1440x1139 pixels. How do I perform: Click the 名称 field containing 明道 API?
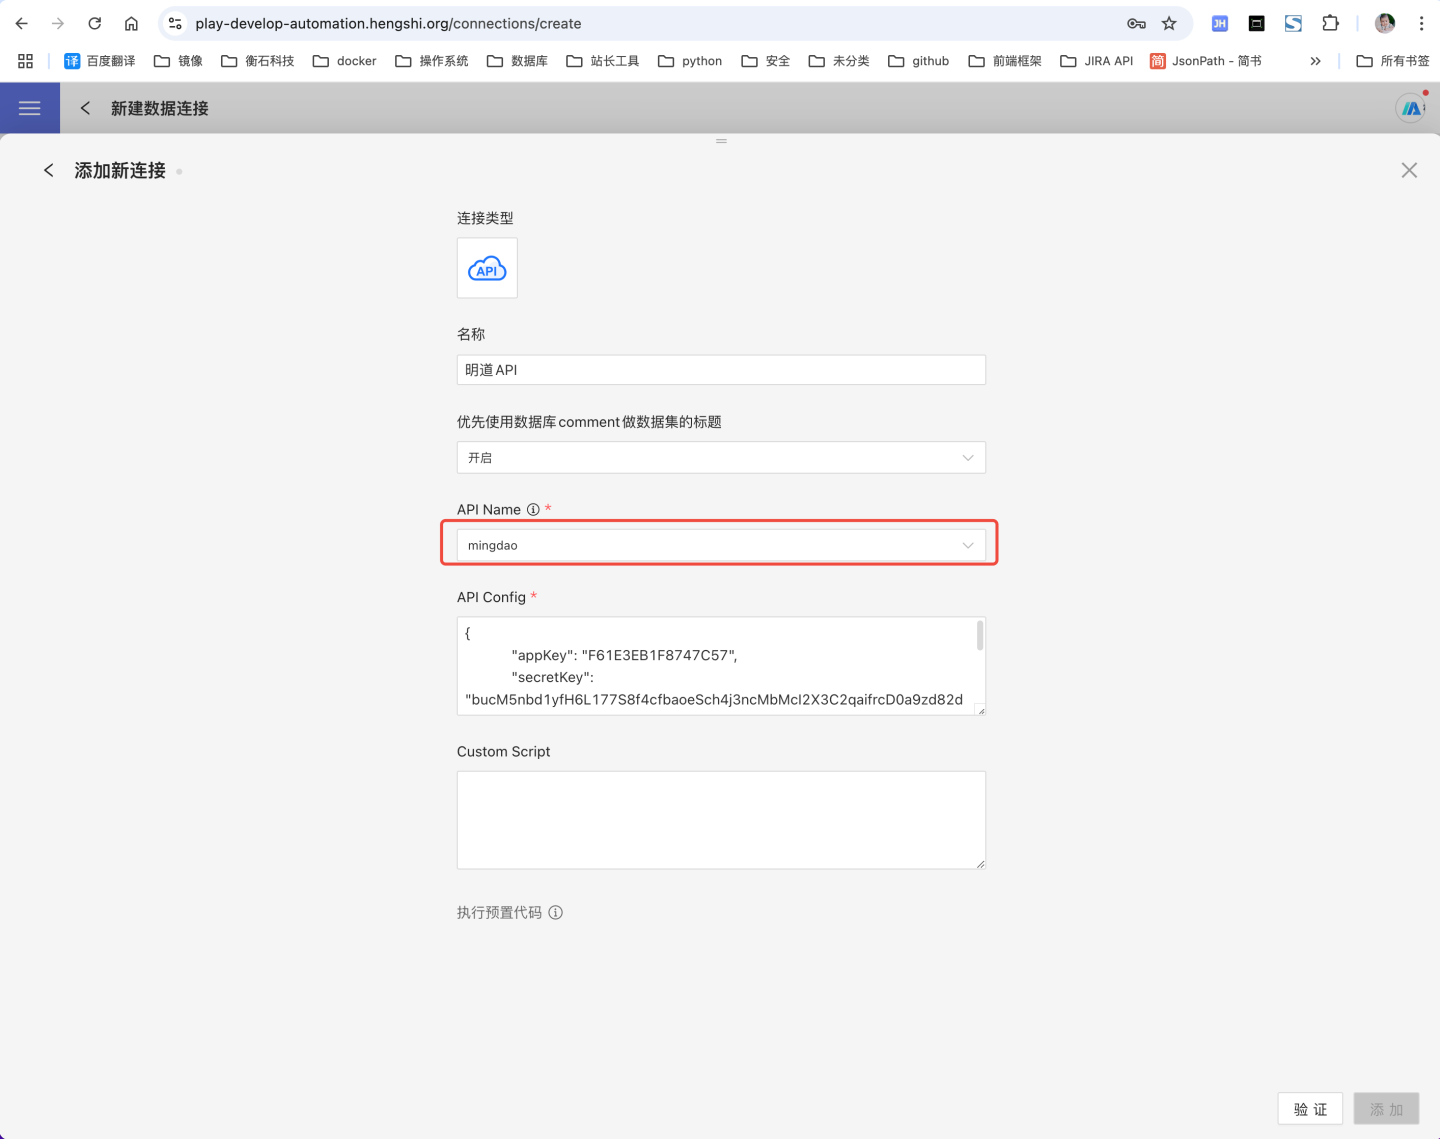pos(720,370)
